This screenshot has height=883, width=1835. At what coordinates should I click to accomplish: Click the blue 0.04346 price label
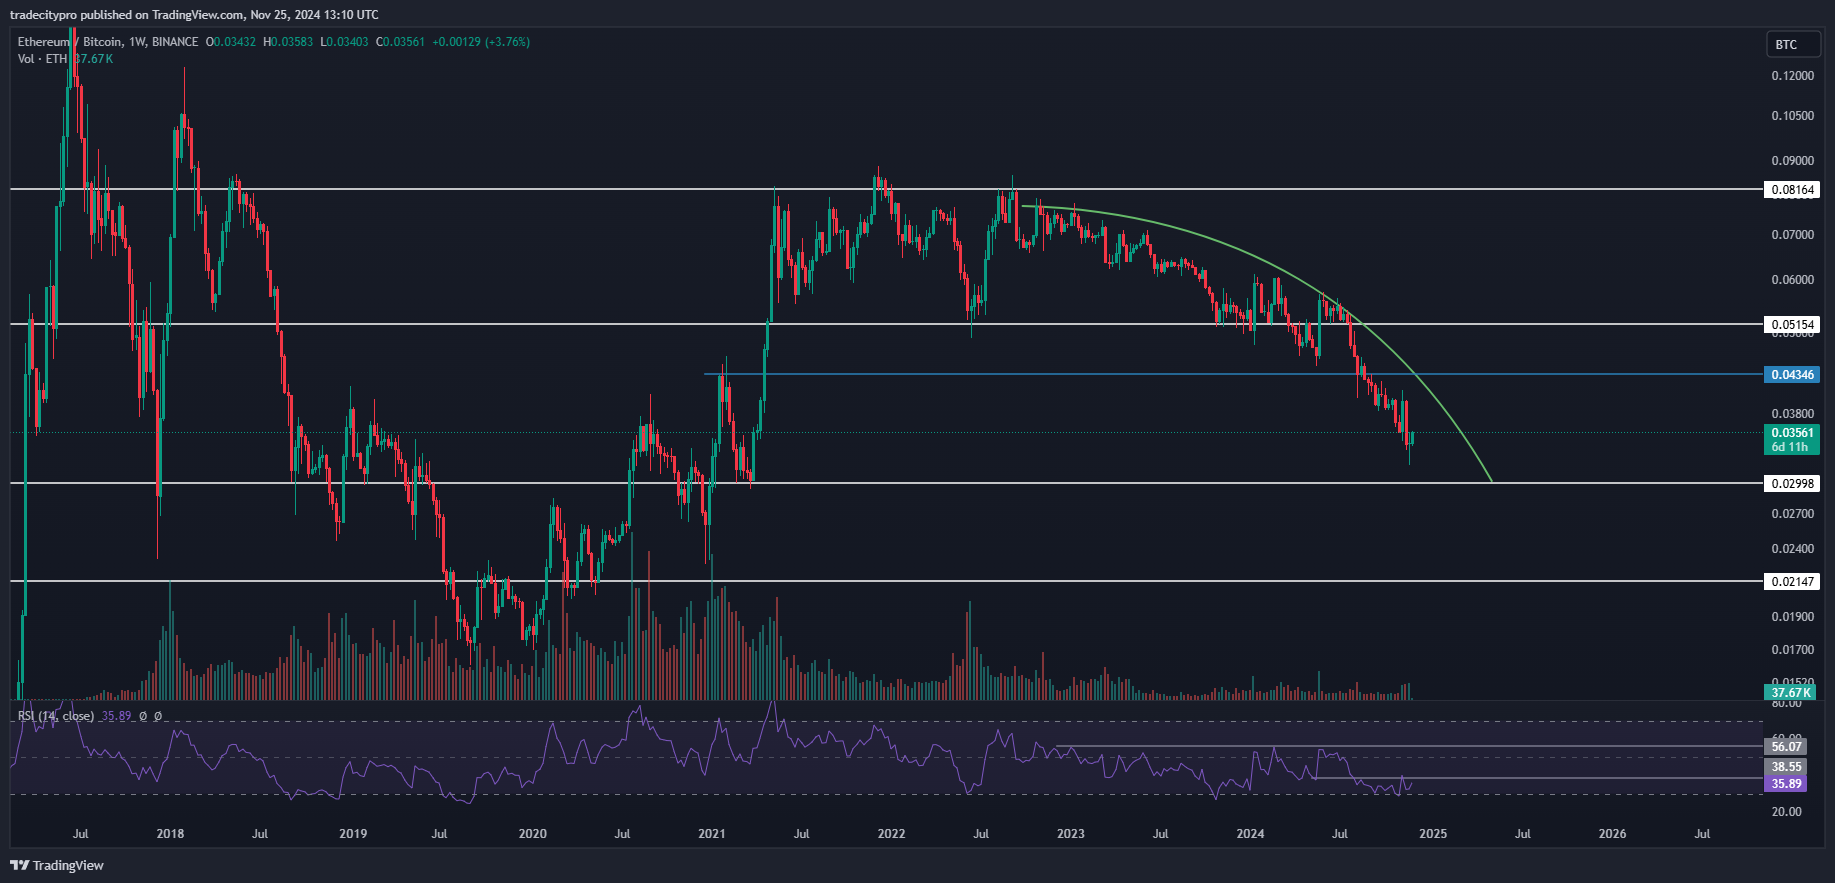(1793, 375)
